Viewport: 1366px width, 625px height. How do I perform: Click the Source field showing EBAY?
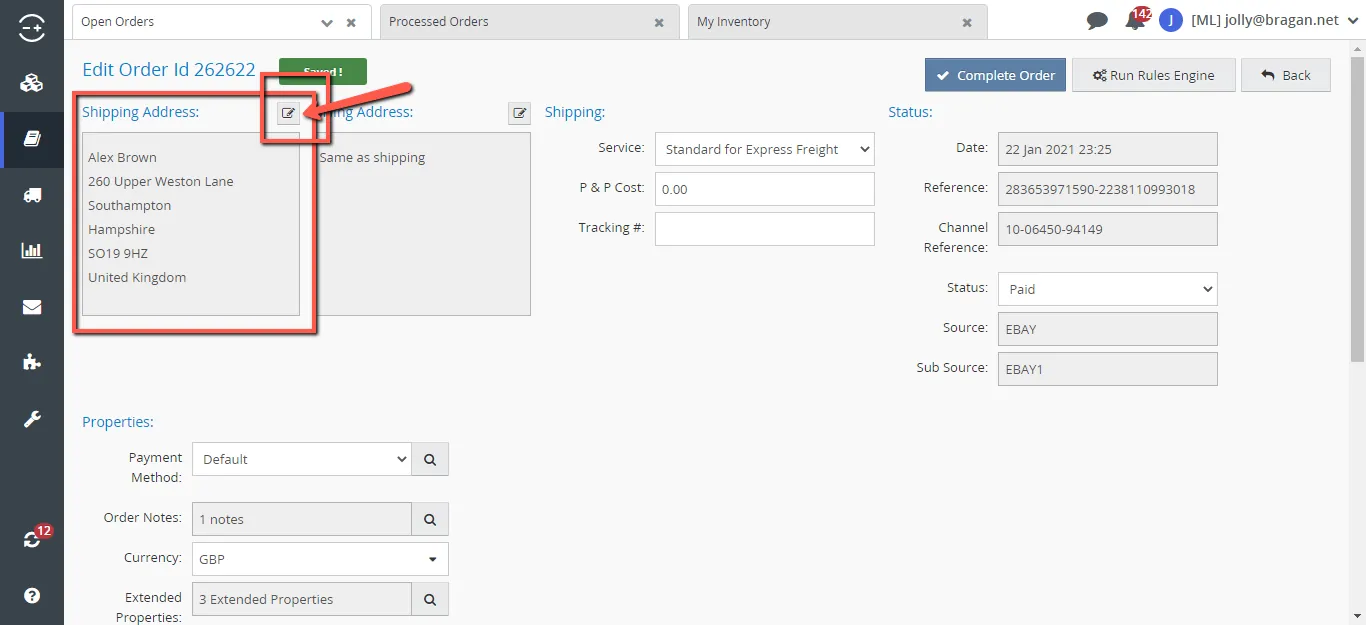(x=1108, y=329)
